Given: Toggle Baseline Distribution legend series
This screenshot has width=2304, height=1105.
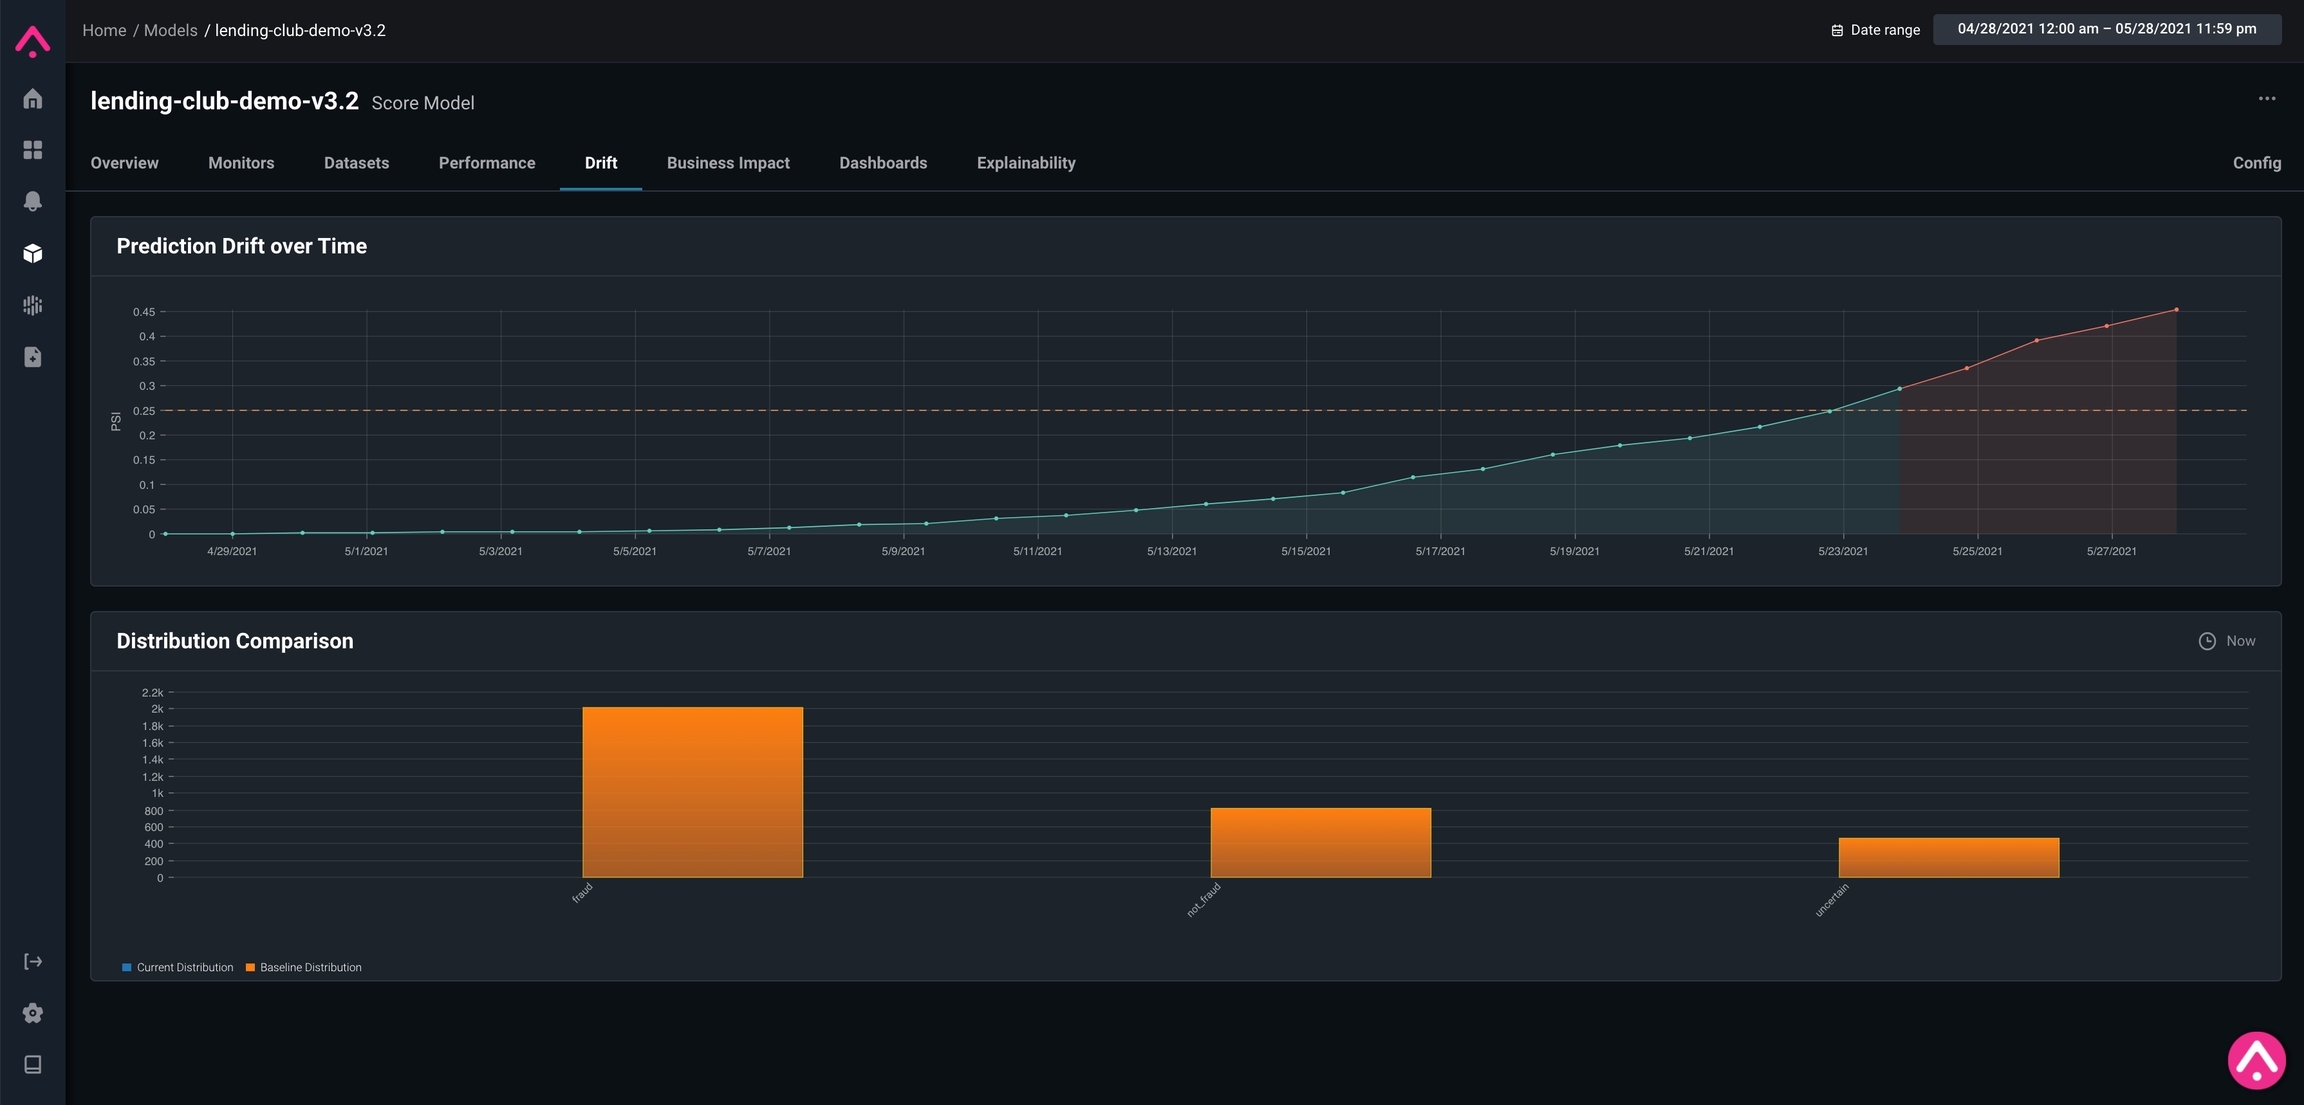Looking at the screenshot, I should (303, 967).
